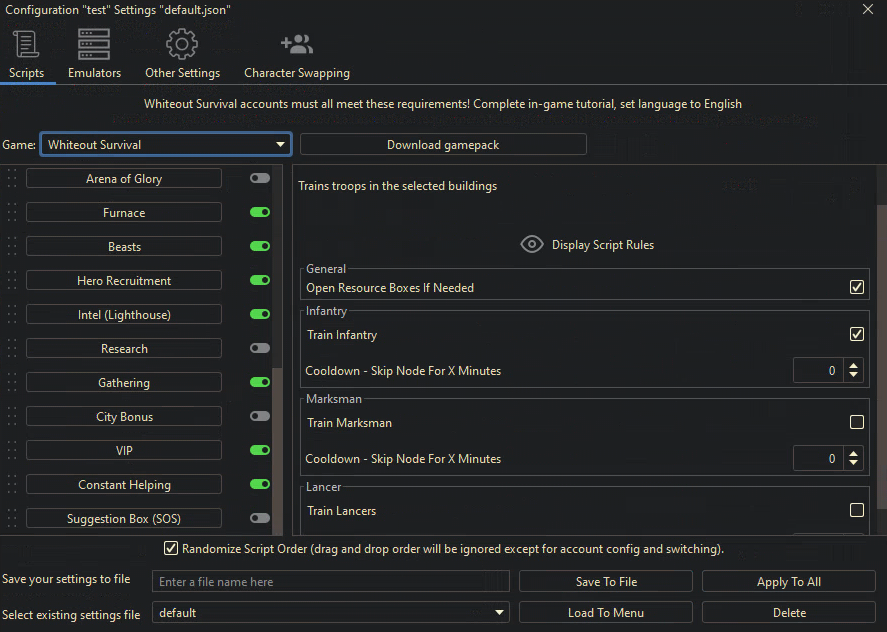This screenshot has width=887, height=632.
Task: Click the settings panel vertical scrollbar
Action: (x=882, y=356)
